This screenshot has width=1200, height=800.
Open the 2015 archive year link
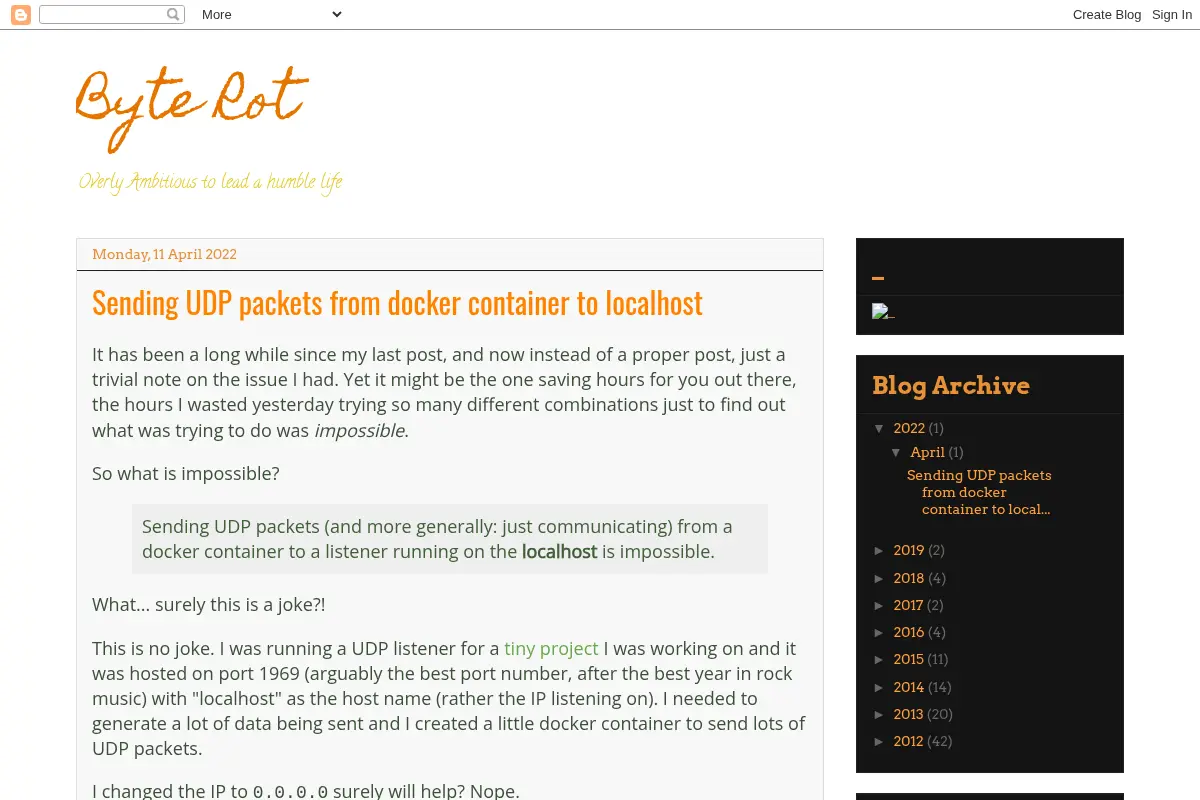click(909, 659)
